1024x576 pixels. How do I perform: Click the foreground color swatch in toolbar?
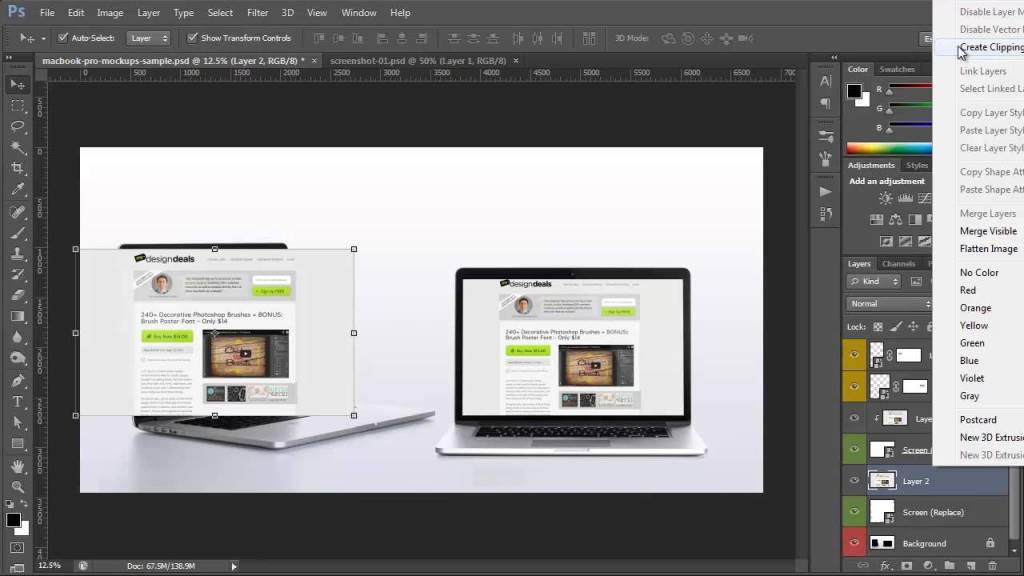pyautogui.click(x=12, y=520)
